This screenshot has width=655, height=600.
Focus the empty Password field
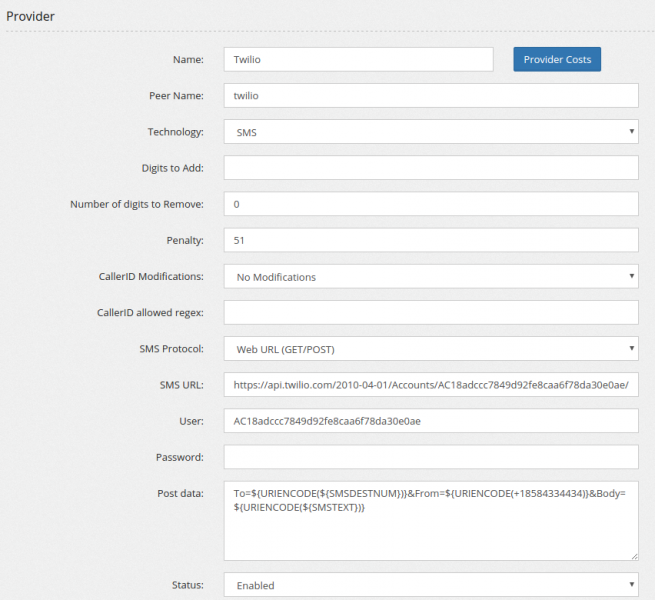(x=430, y=457)
